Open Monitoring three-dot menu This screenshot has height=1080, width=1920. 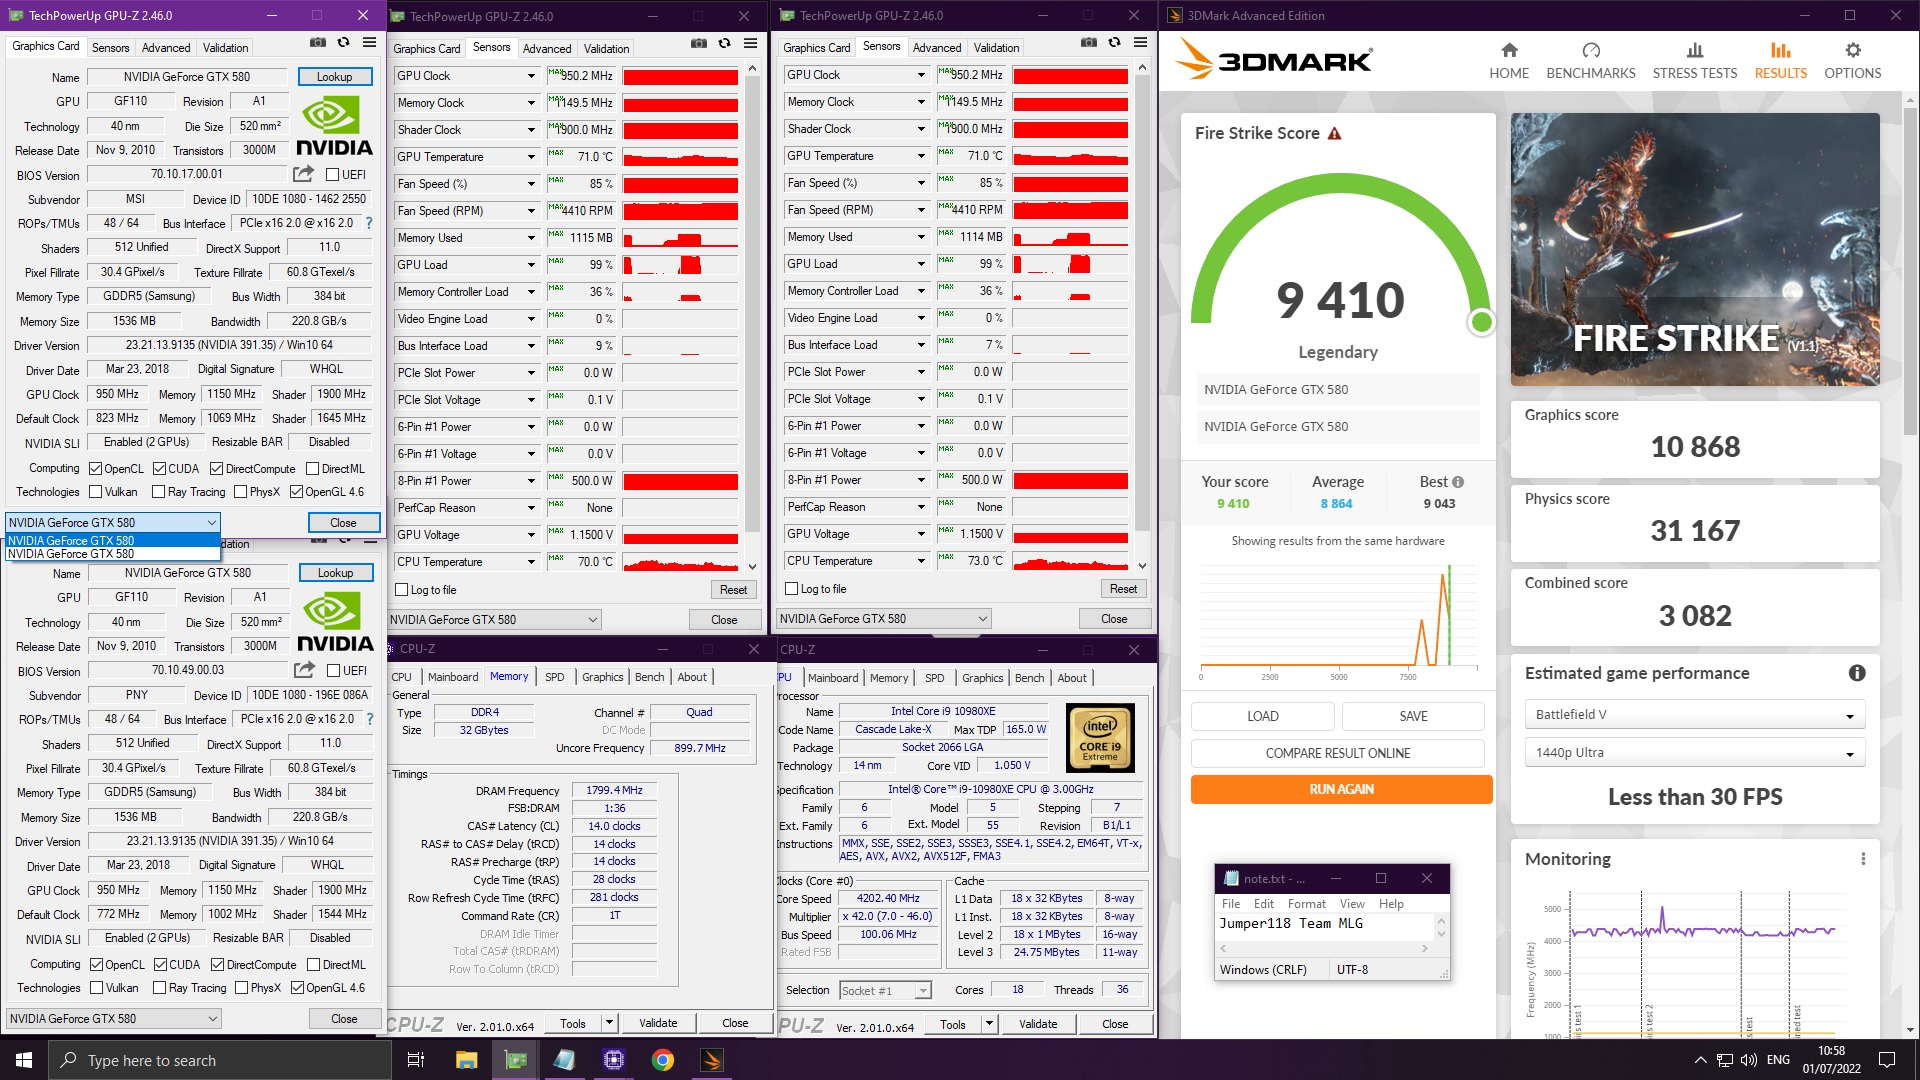[x=1863, y=859]
